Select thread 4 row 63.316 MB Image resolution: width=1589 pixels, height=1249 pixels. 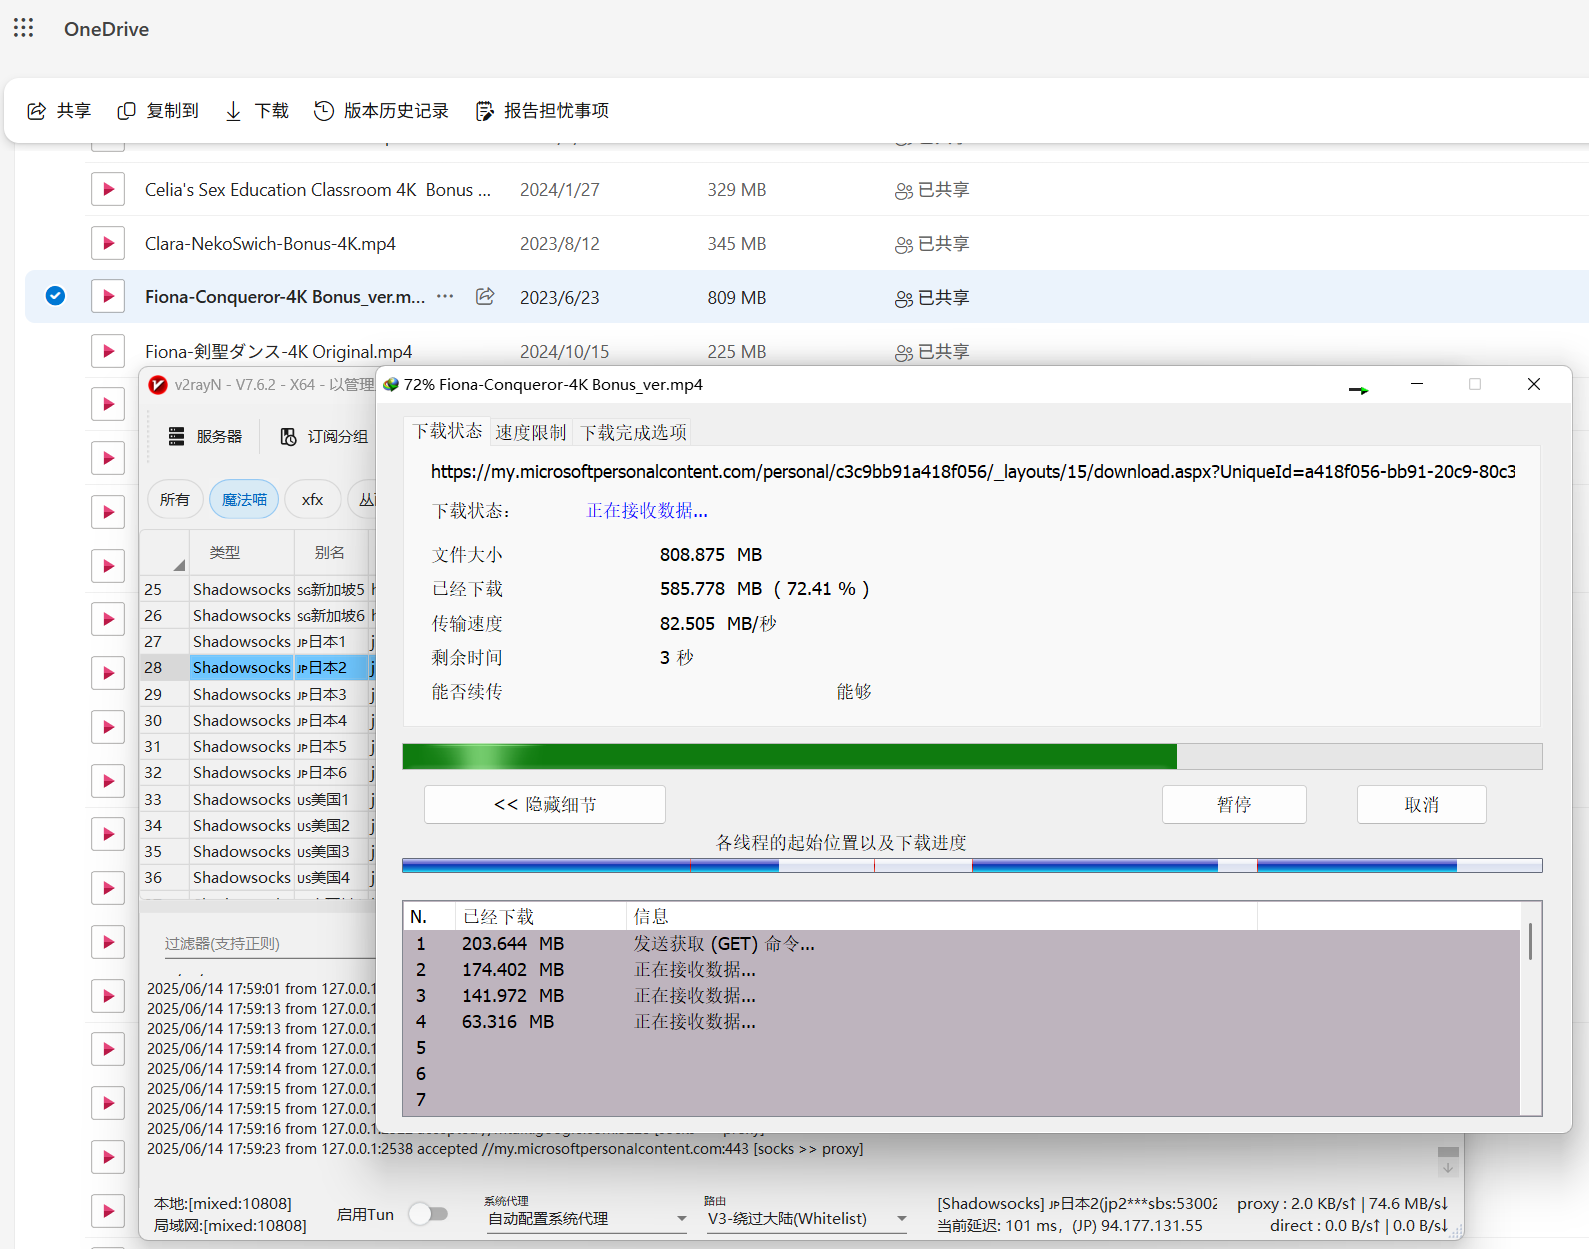point(962,1022)
